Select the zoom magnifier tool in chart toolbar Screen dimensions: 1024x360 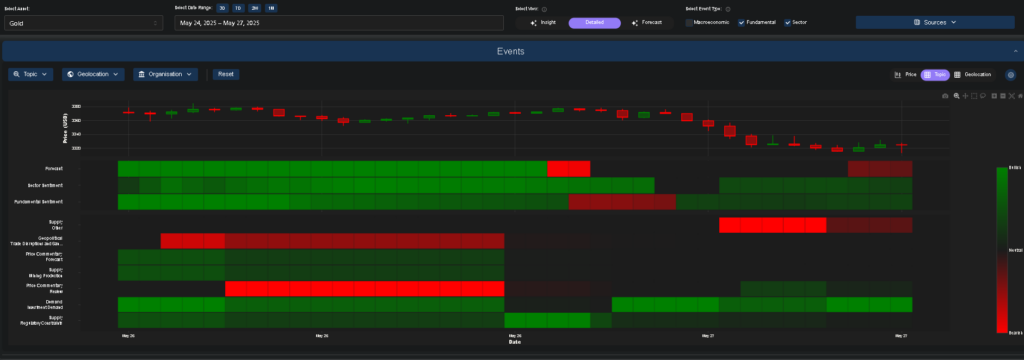click(x=957, y=96)
